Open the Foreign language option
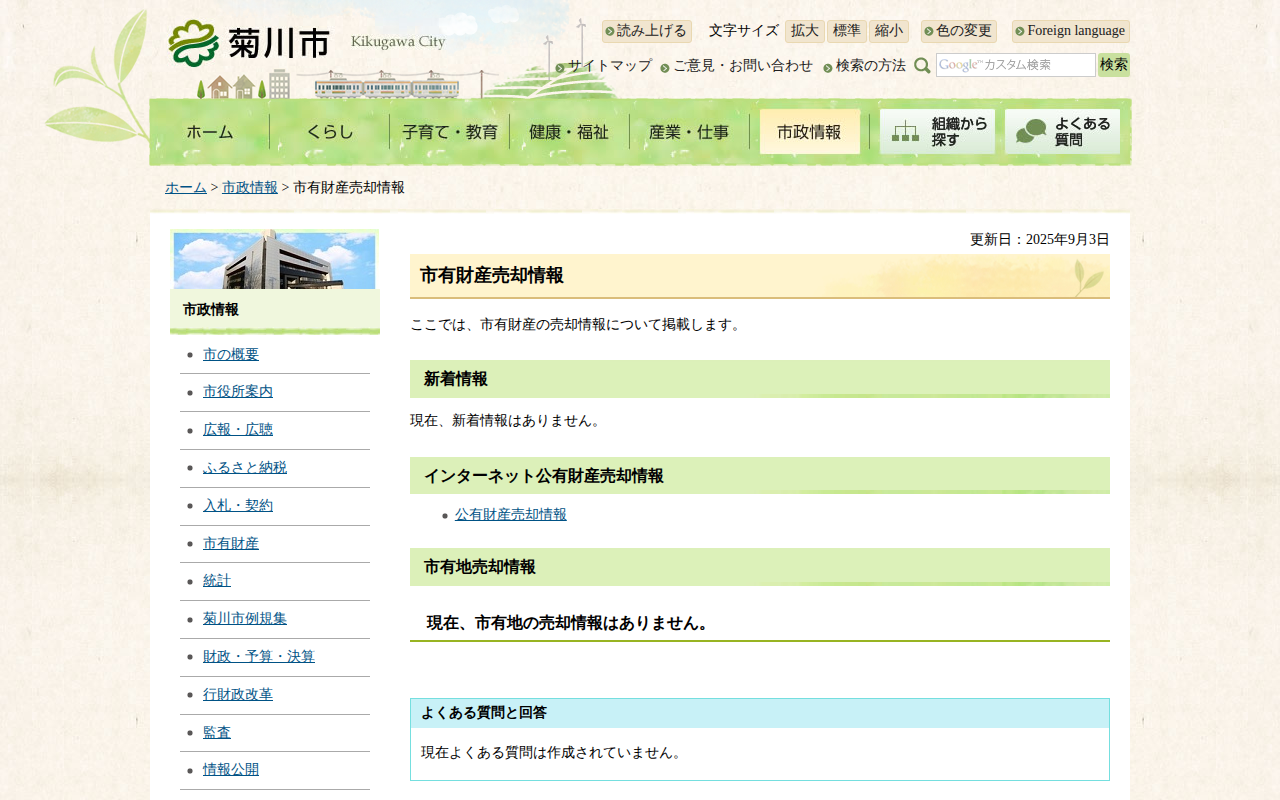 (1071, 31)
